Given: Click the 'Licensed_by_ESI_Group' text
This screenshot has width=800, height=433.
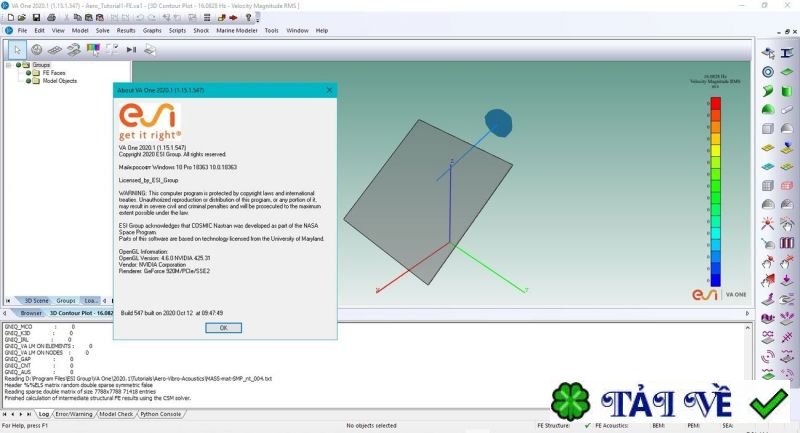Looking at the screenshot, I should click(x=148, y=180).
